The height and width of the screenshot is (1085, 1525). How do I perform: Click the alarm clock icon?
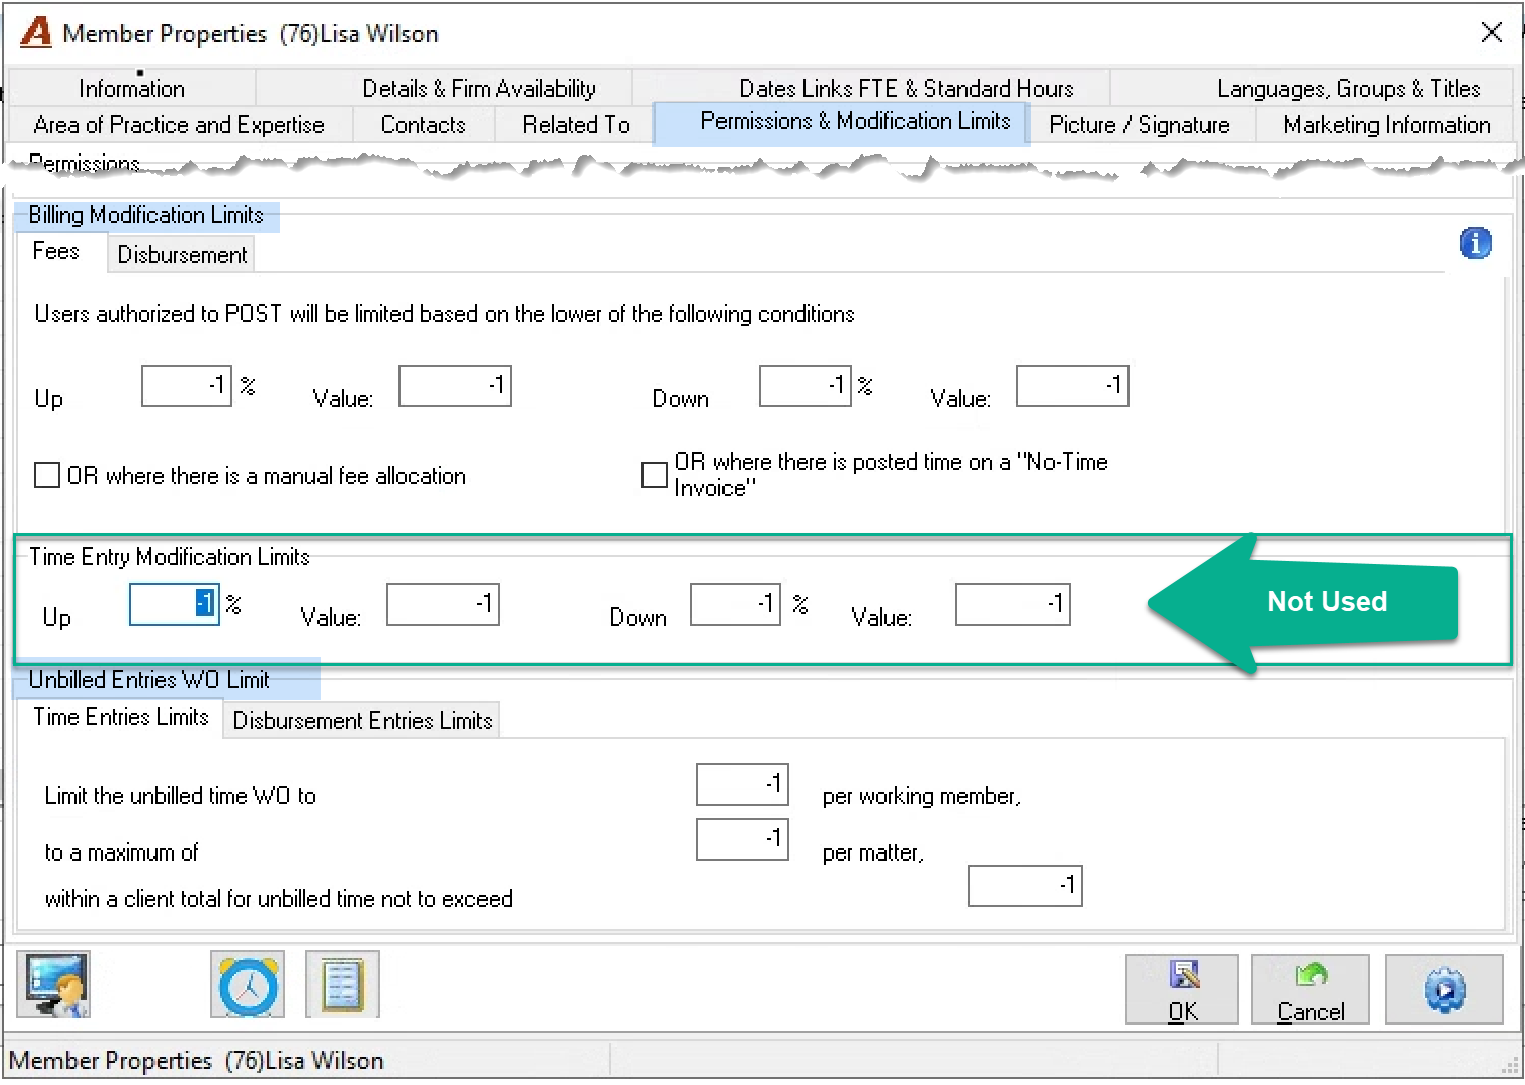click(x=248, y=984)
